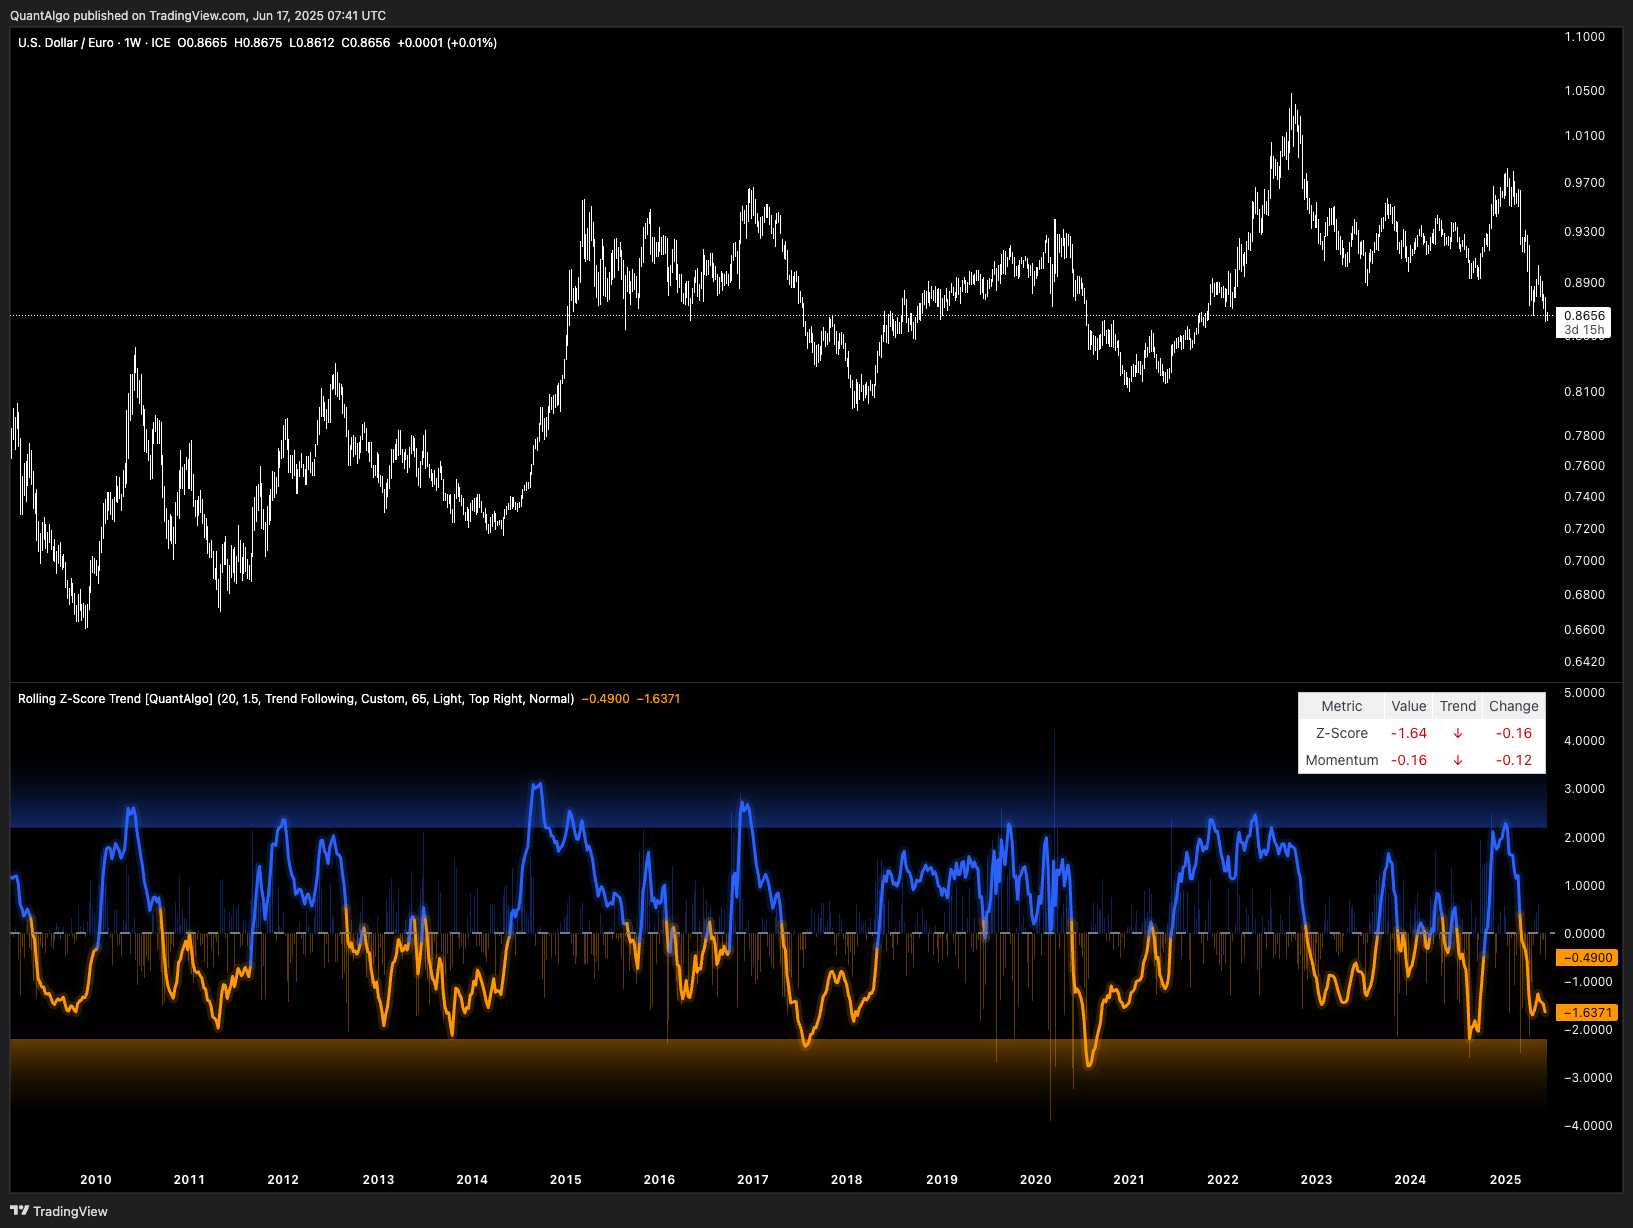Click the 2018 label on time axis

pos(847,1180)
